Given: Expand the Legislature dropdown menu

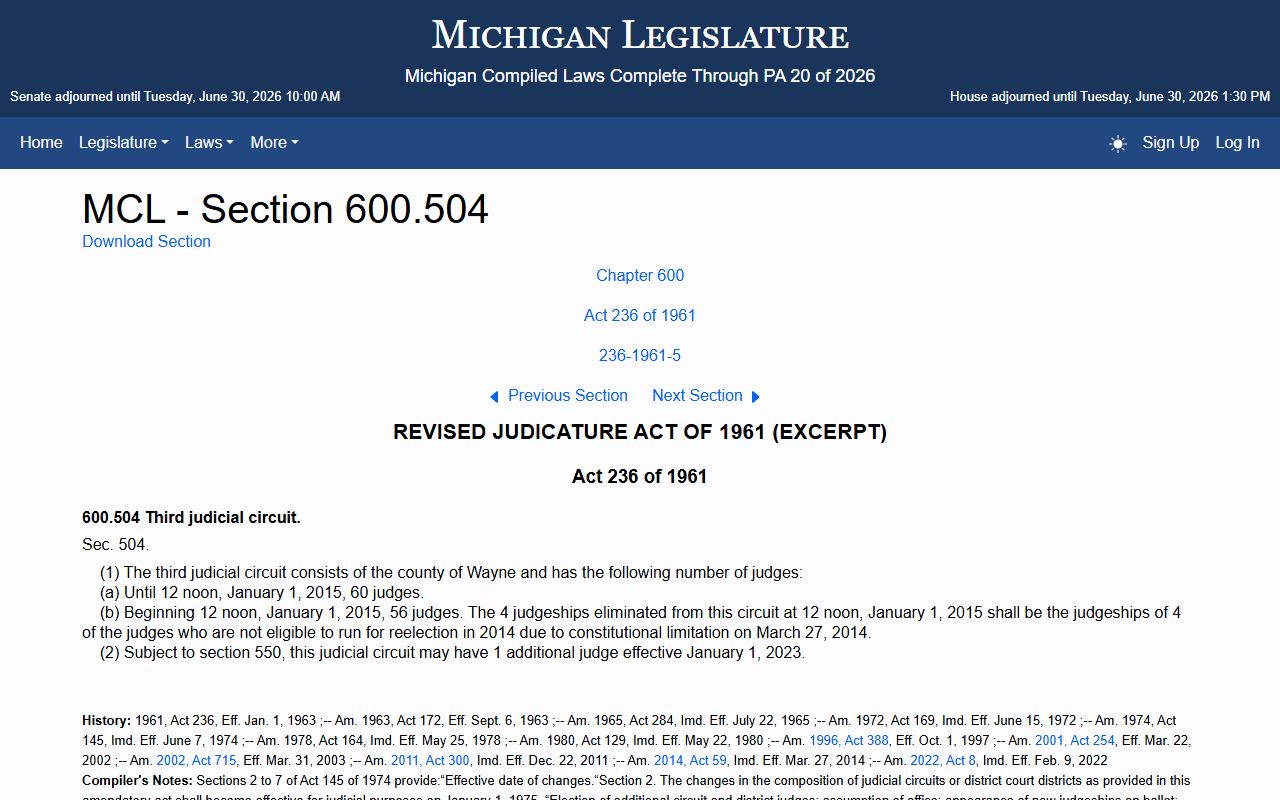Looking at the screenshot, I should tap(124, 142).
